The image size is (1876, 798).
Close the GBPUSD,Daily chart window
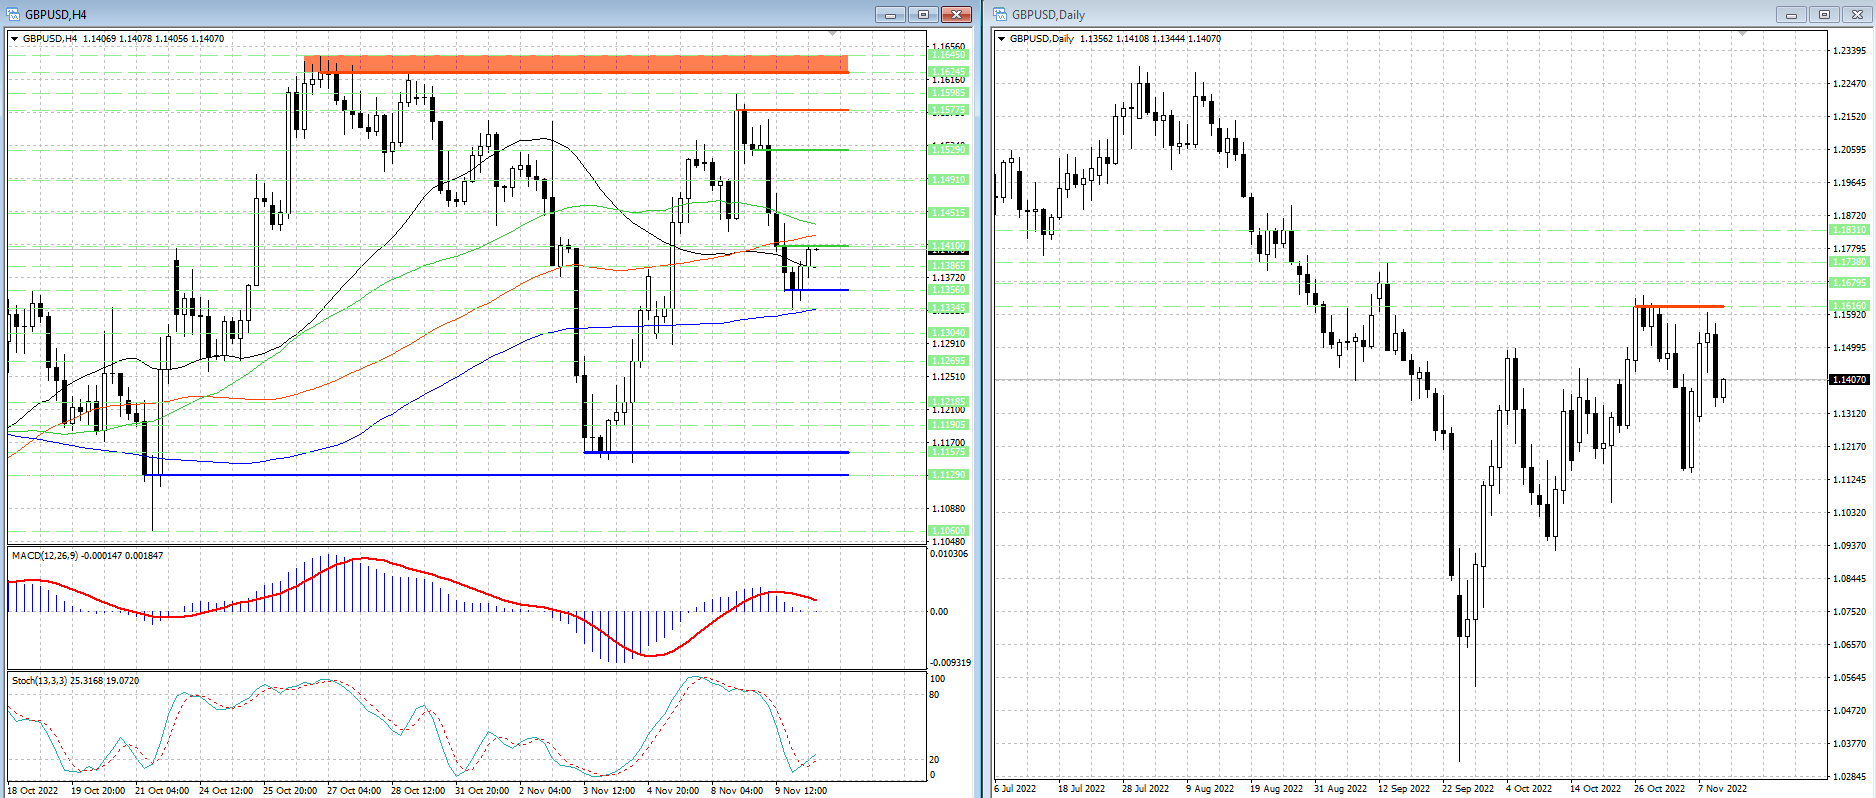1858,15
